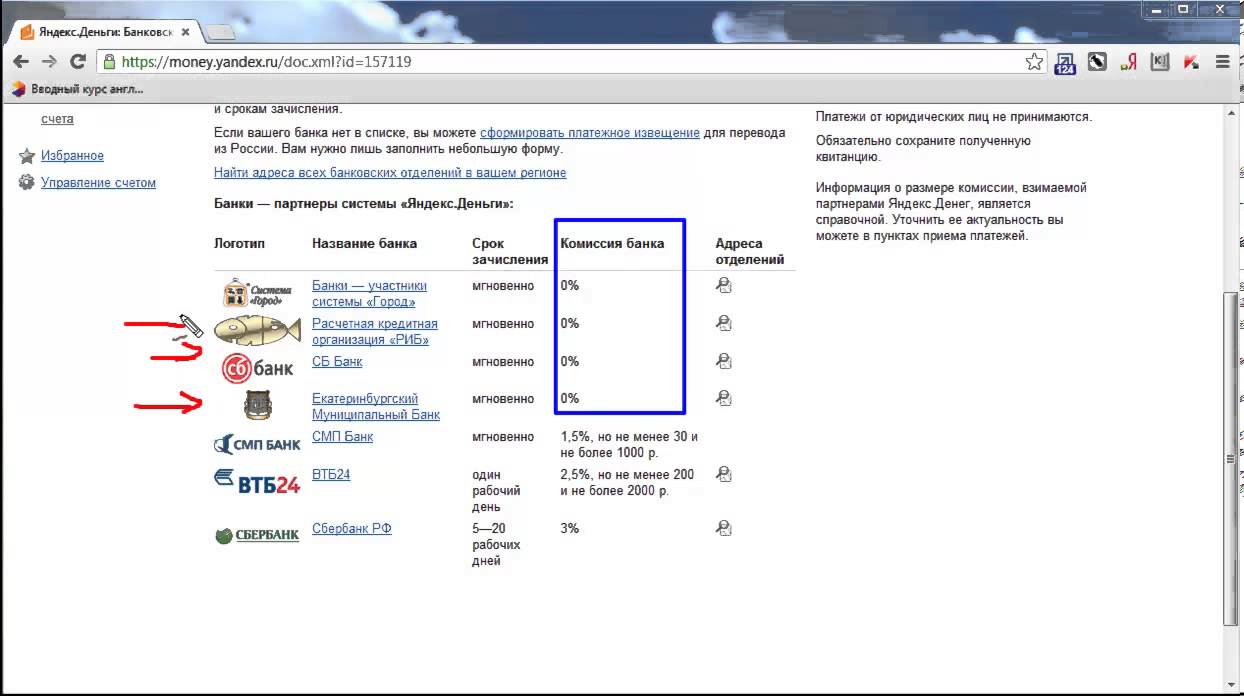The image size is (1244, 696).
Task: Click the heading Банки — партнеры системы «Яндекс.Деньги»
Action: pos(363,204)
